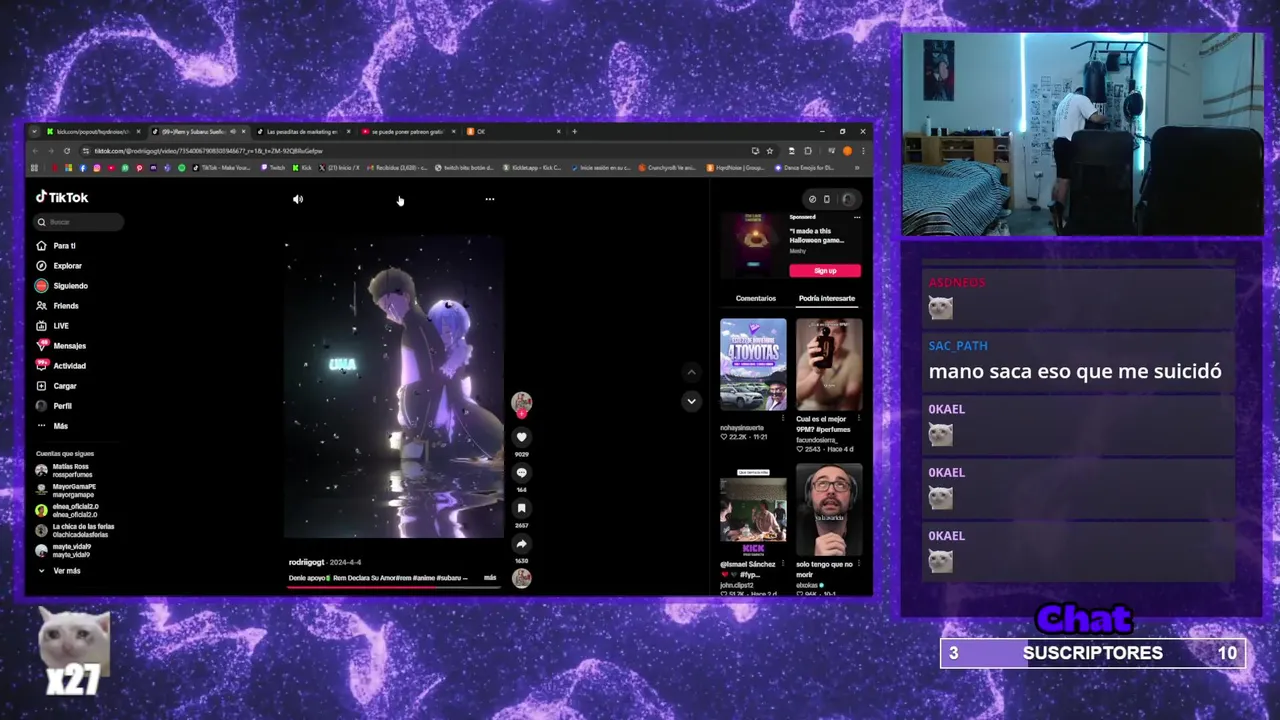Open the Chrome extensions icon
Screen dimensions: 1280x720
tap(808, 151)
